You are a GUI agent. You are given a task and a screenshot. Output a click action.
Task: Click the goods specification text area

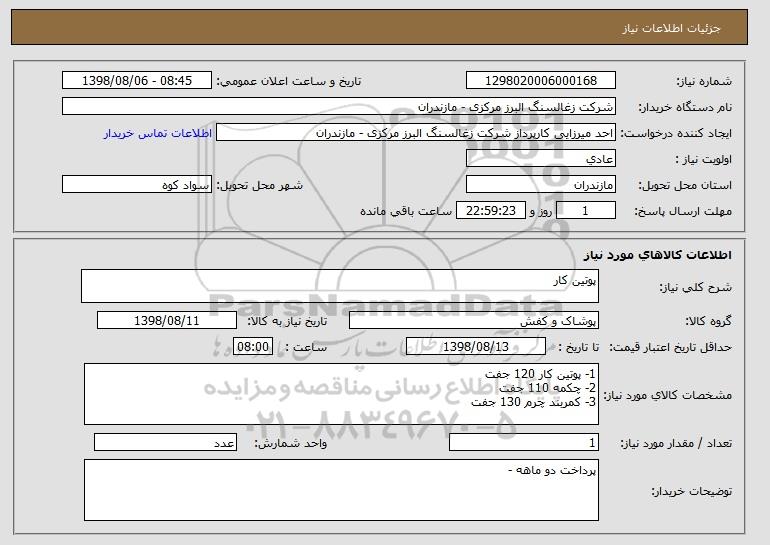(341, 394)
